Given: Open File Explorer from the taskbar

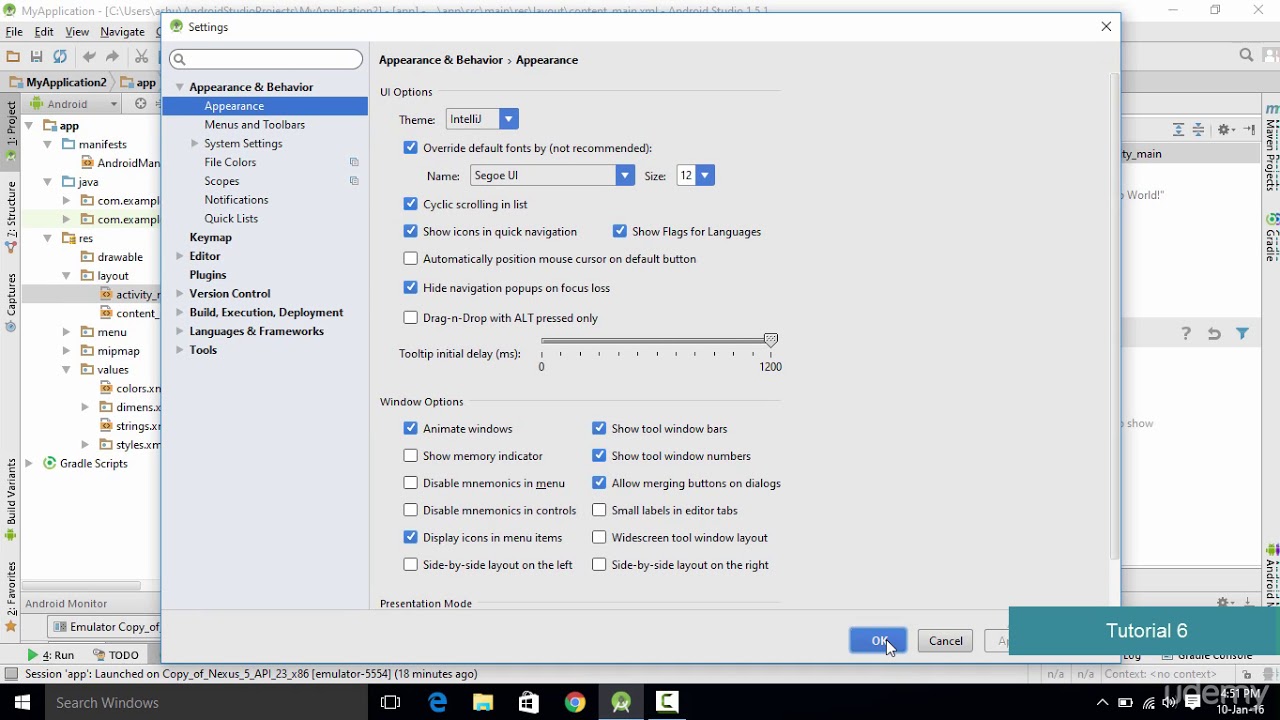Looking at the screenshot, I should 483,702.
